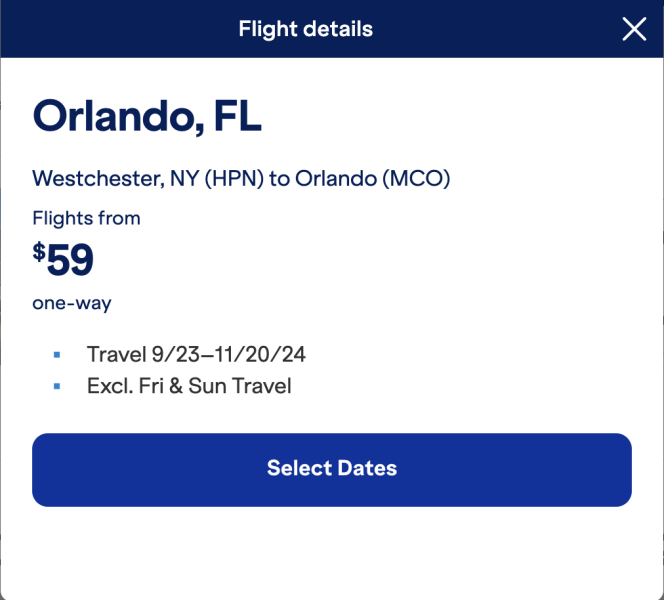Click the Flights from label
Viewport: 664px width, 600px height.
[86, 218]
